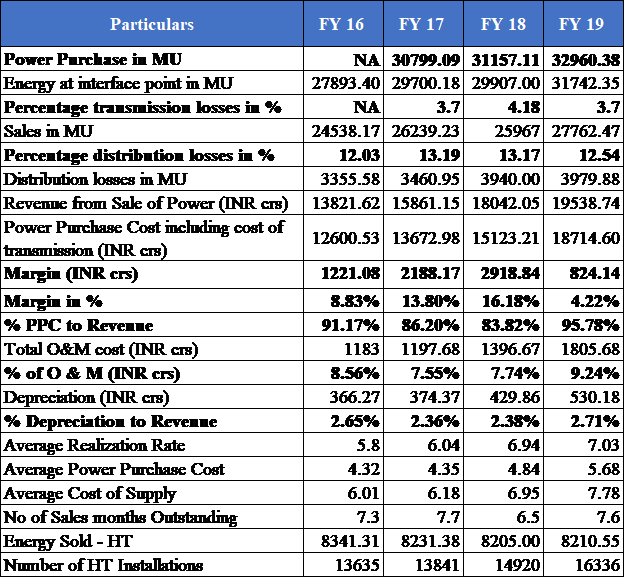
Task: Click 'Average Realization Rate' label
Action: 94,445
